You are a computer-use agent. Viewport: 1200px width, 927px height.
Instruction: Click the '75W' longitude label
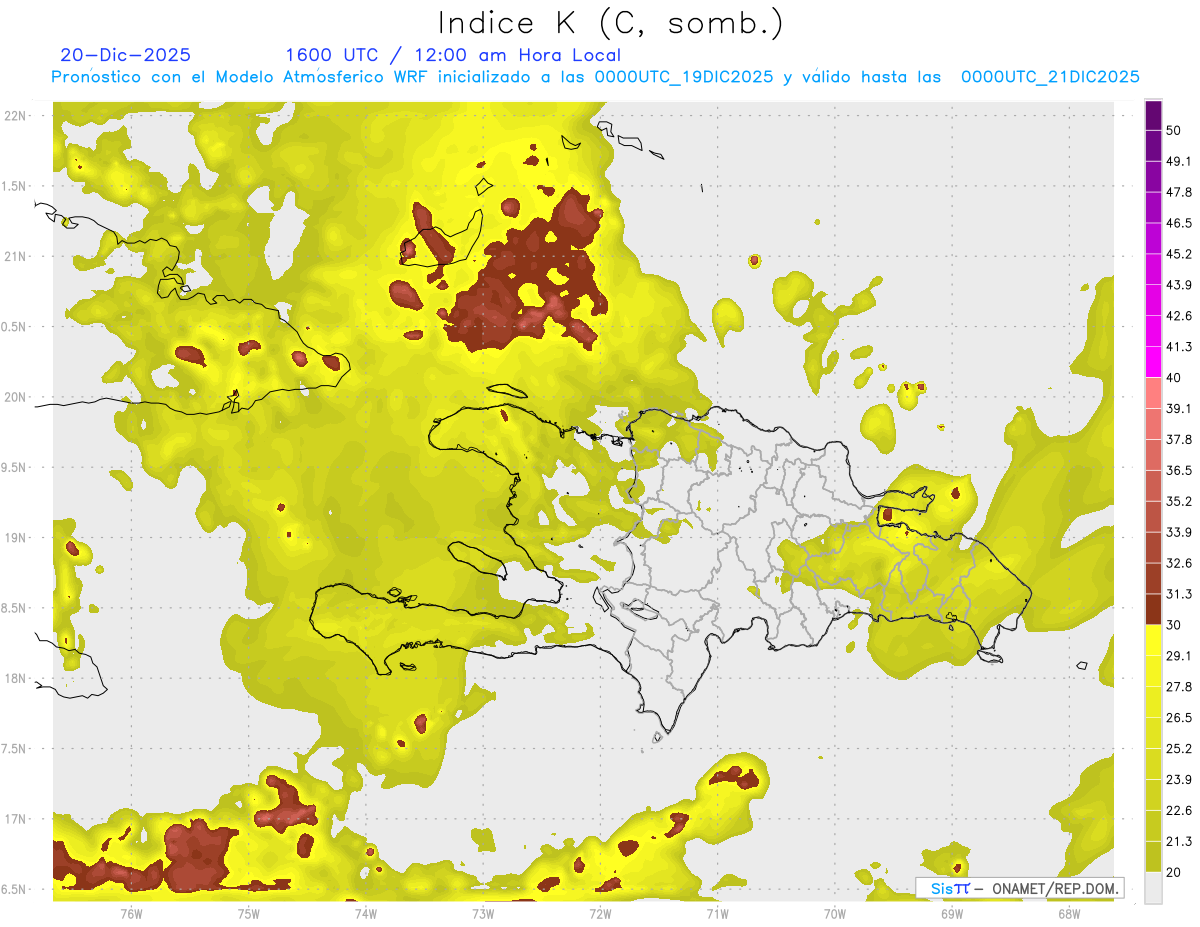coord(249,914)
